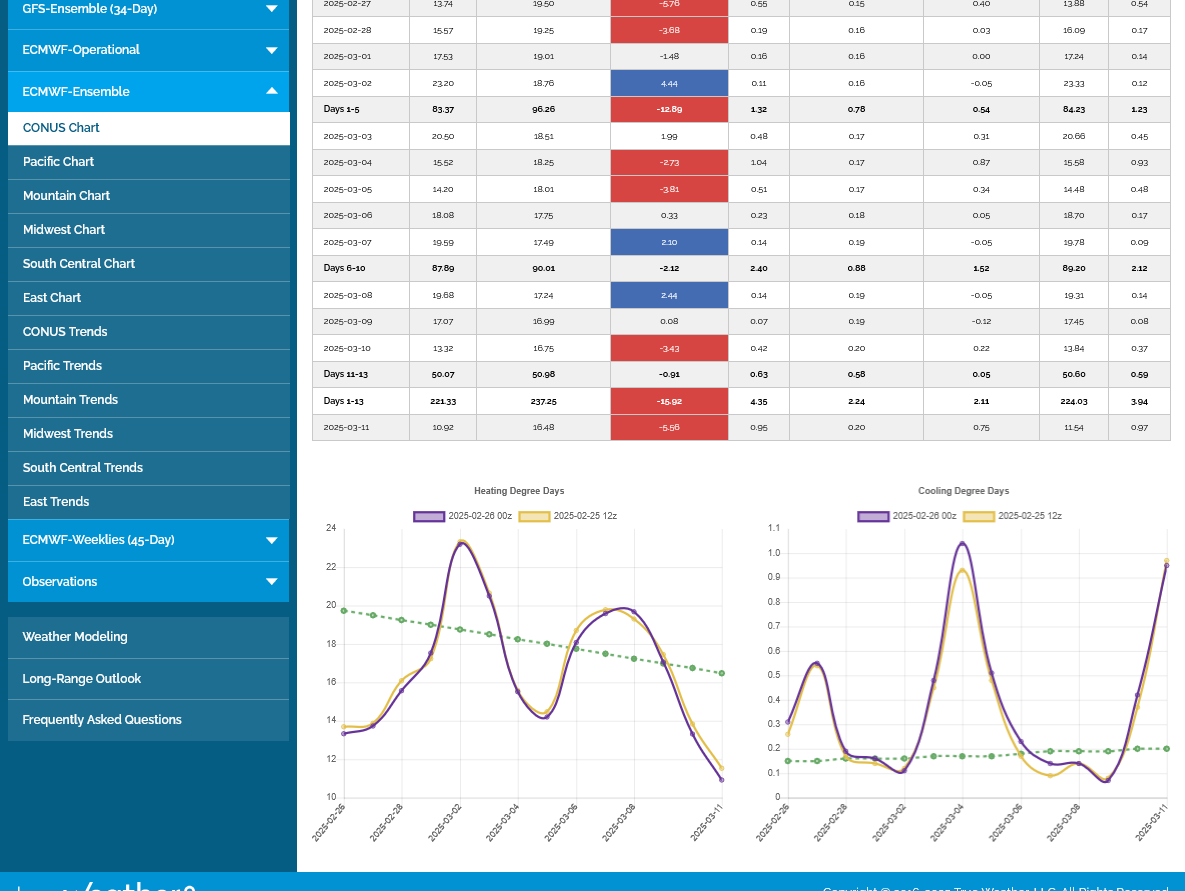Click purple swatch in Heating Degree Days legend
This screenshot has height=891, width=1185.
click(429, 517)
